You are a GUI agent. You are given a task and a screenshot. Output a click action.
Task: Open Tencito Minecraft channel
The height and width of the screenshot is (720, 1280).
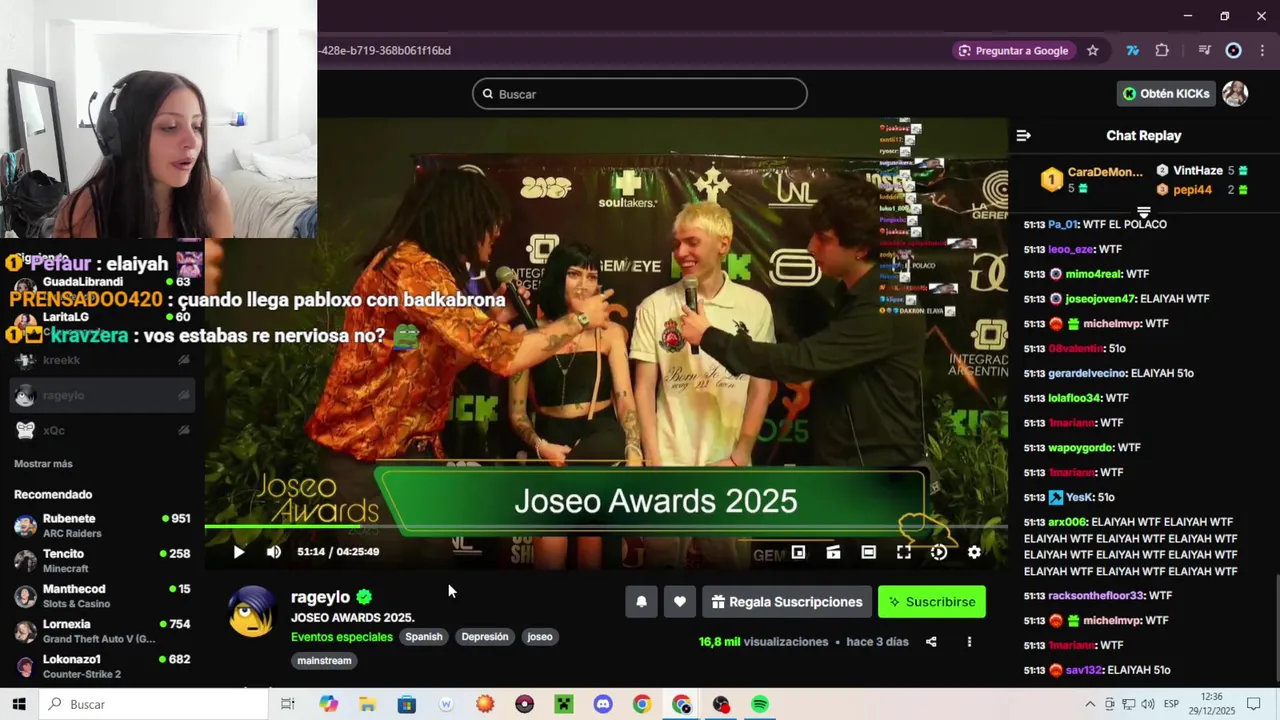103,561
